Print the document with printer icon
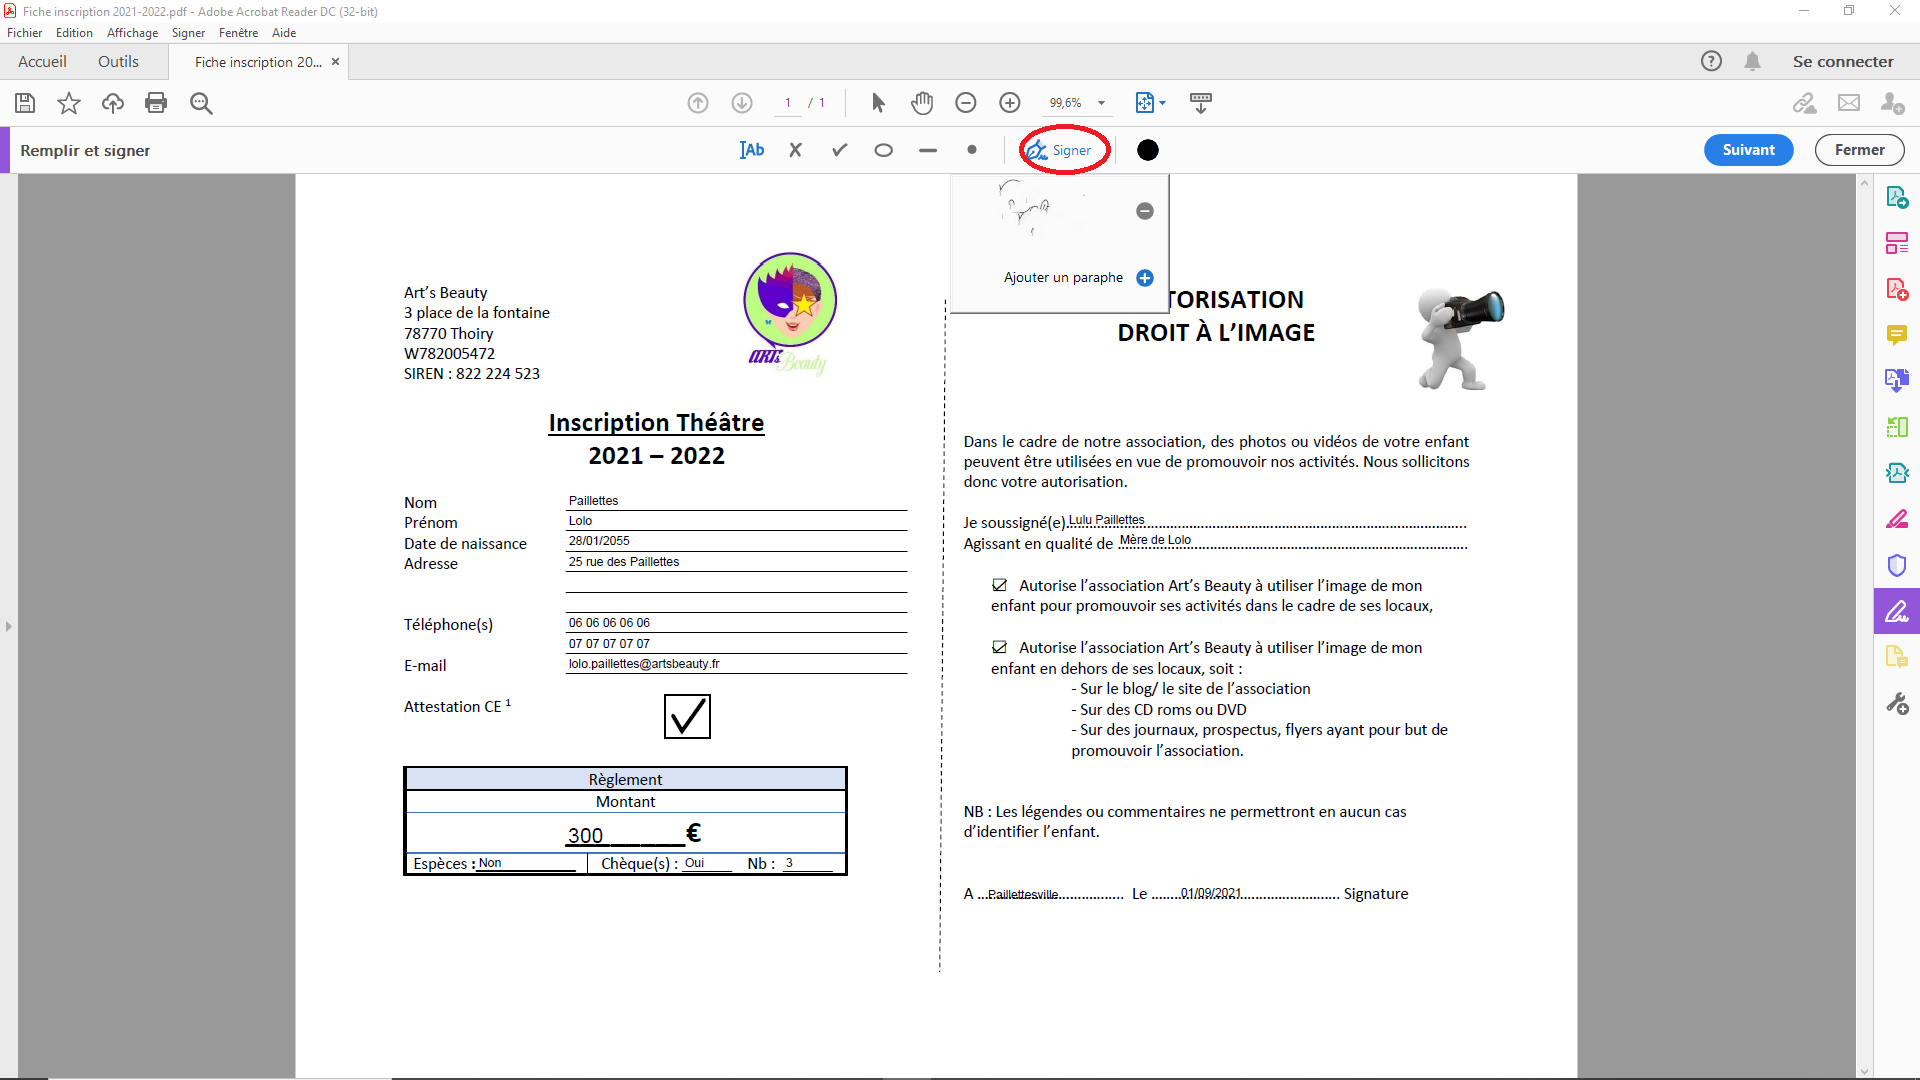The image size is (1920, 1080). [156, 103]
